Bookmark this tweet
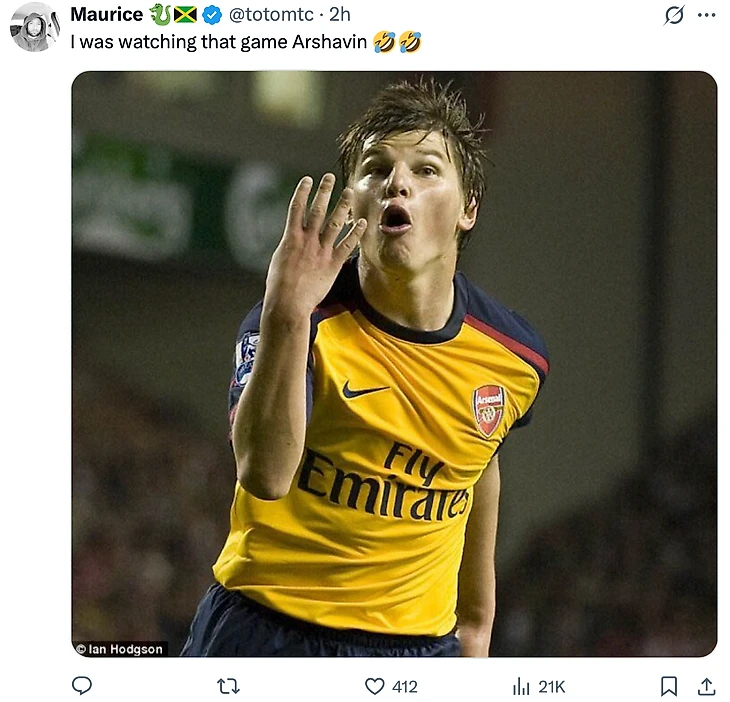 669,686
